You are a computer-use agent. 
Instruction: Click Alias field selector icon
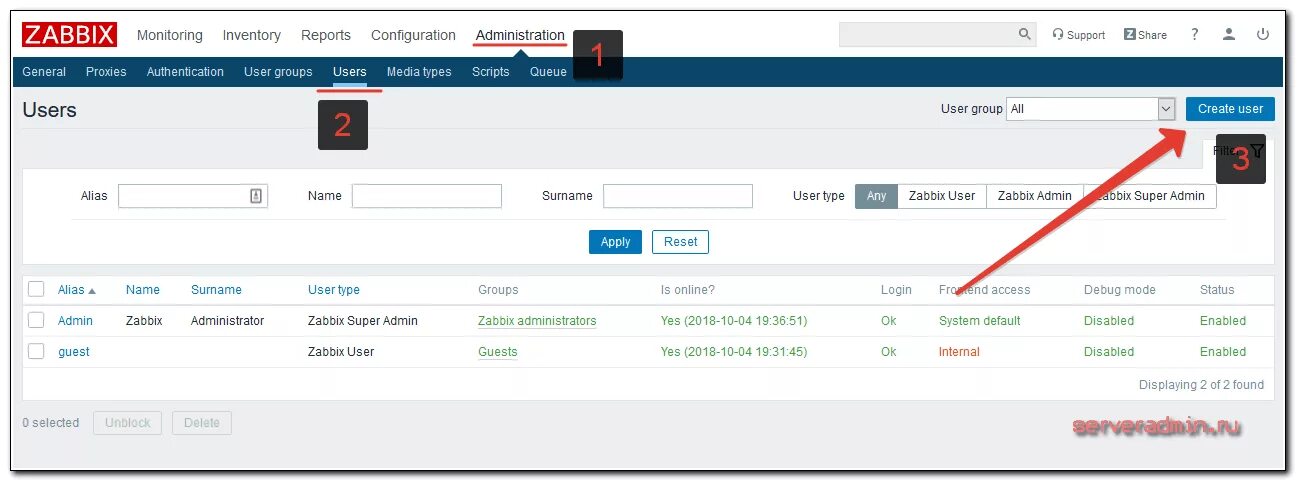click(256, 196)
